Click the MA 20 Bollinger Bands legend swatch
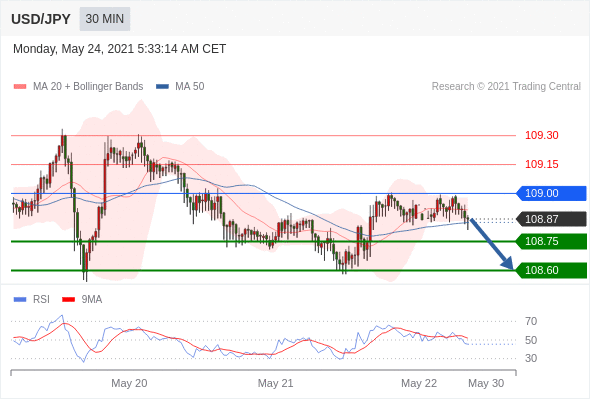The width and height of the screenshot is (590, 400). coord(20,87)
